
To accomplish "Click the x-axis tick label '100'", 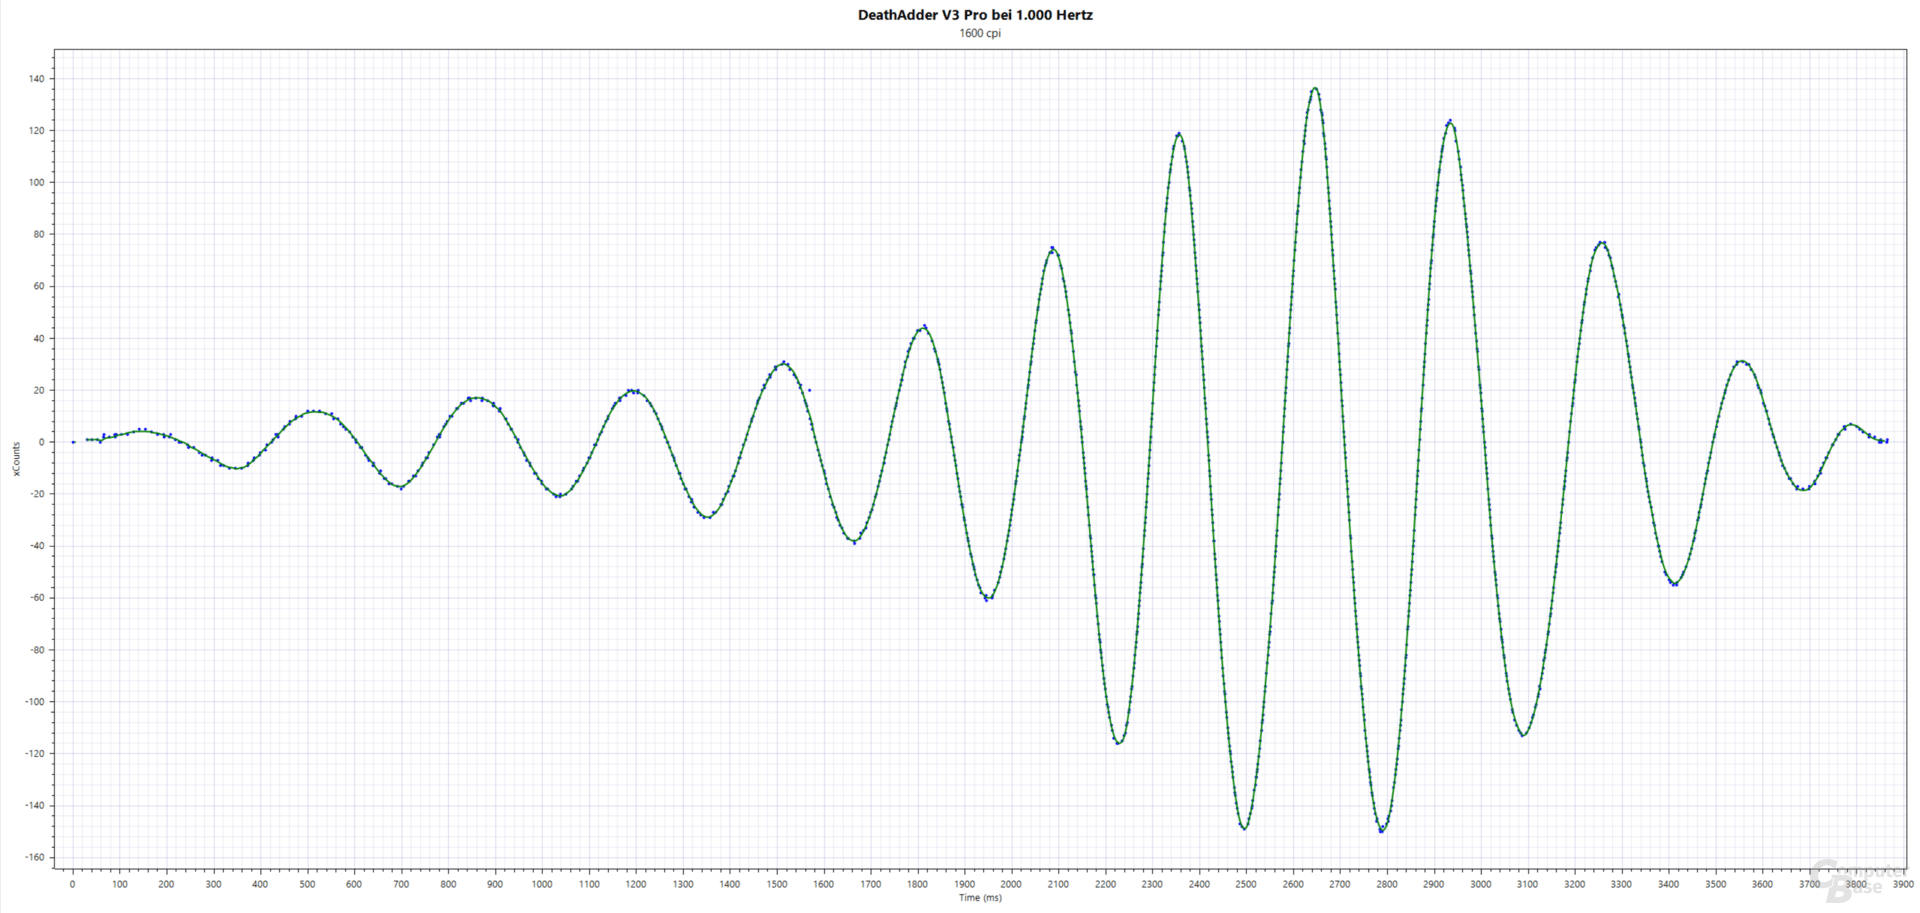I will (119, 884).
